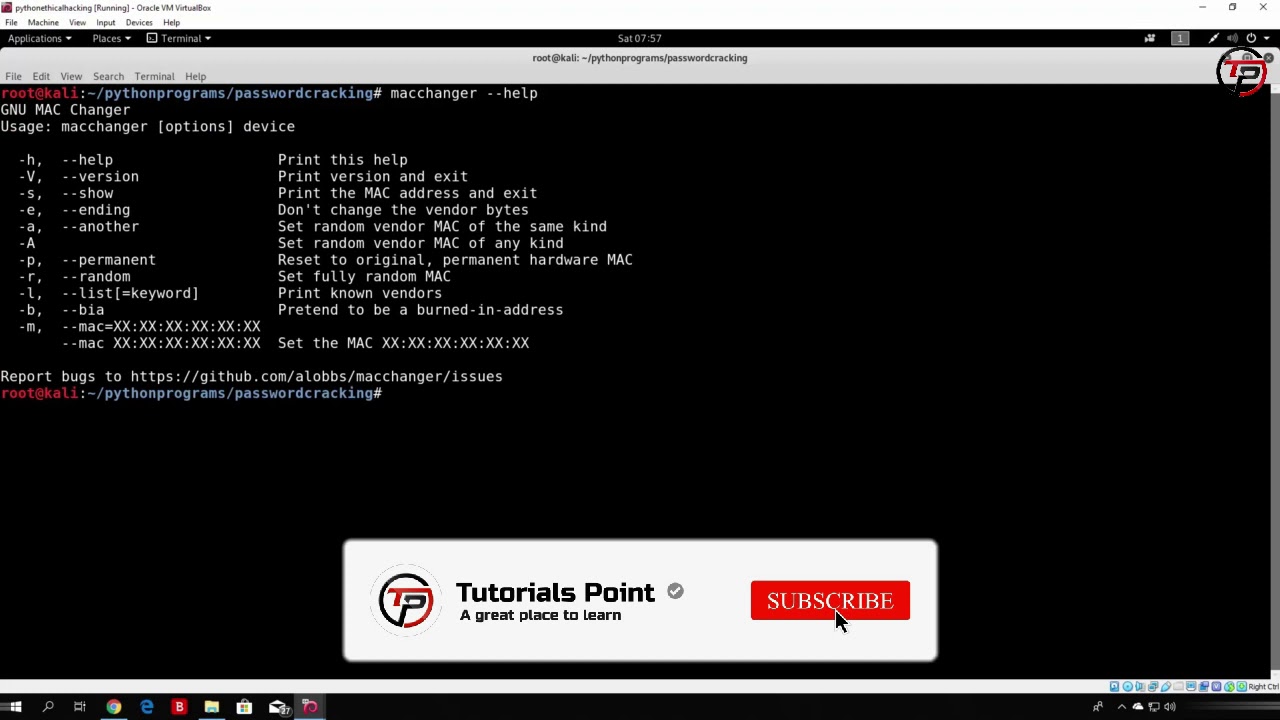
Task: Click the github macchanger issues URL
Action: 316,376
